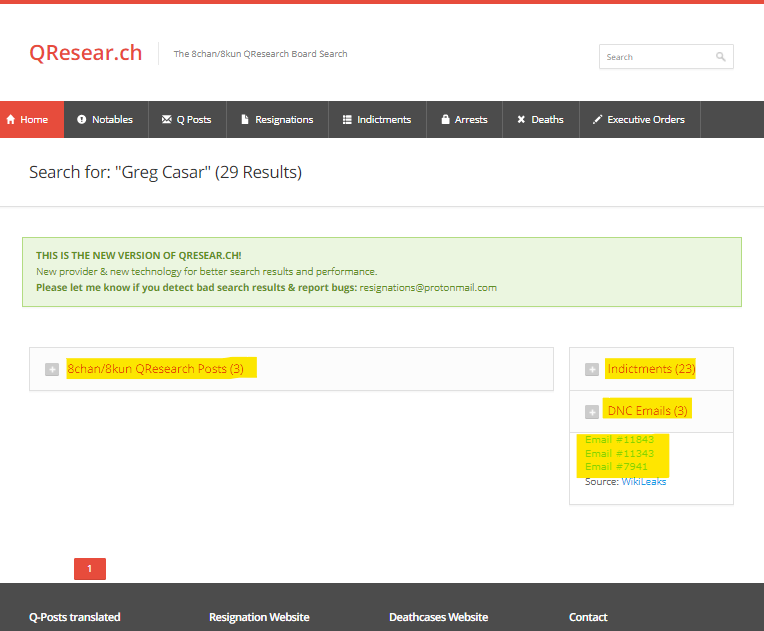Image resolution: width=764 pixels, height=631 pixels.
Task: Click the 8chan/8kun QResearch Board Search tagline
Action: (261, 54)
